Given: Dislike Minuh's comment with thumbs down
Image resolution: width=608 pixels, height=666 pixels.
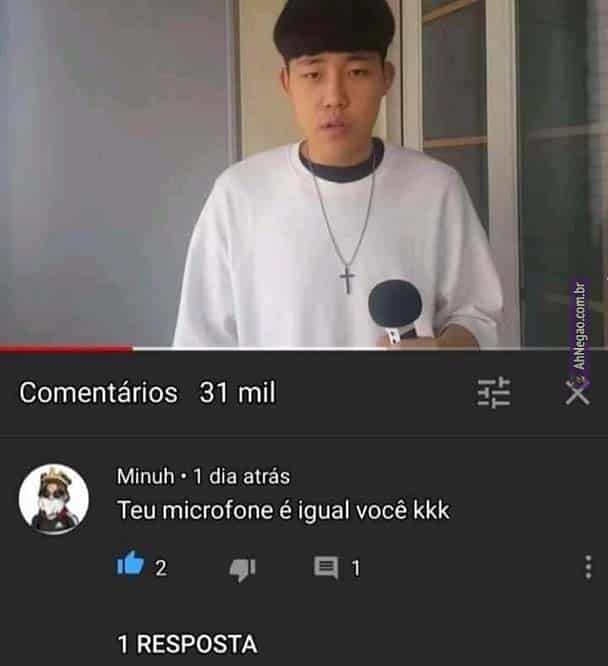Looking at the screenshot, I should pyautogui.click(x=242, y=570).
